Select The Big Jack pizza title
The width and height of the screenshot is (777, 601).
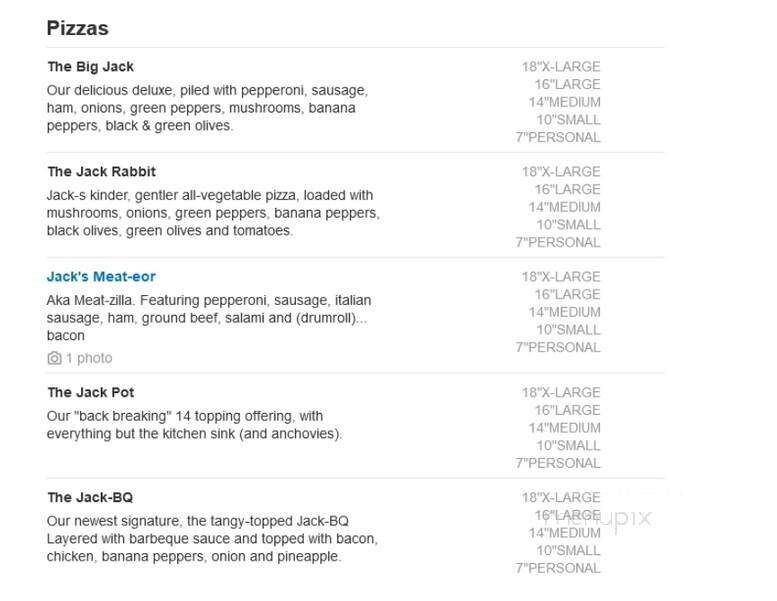90,67
